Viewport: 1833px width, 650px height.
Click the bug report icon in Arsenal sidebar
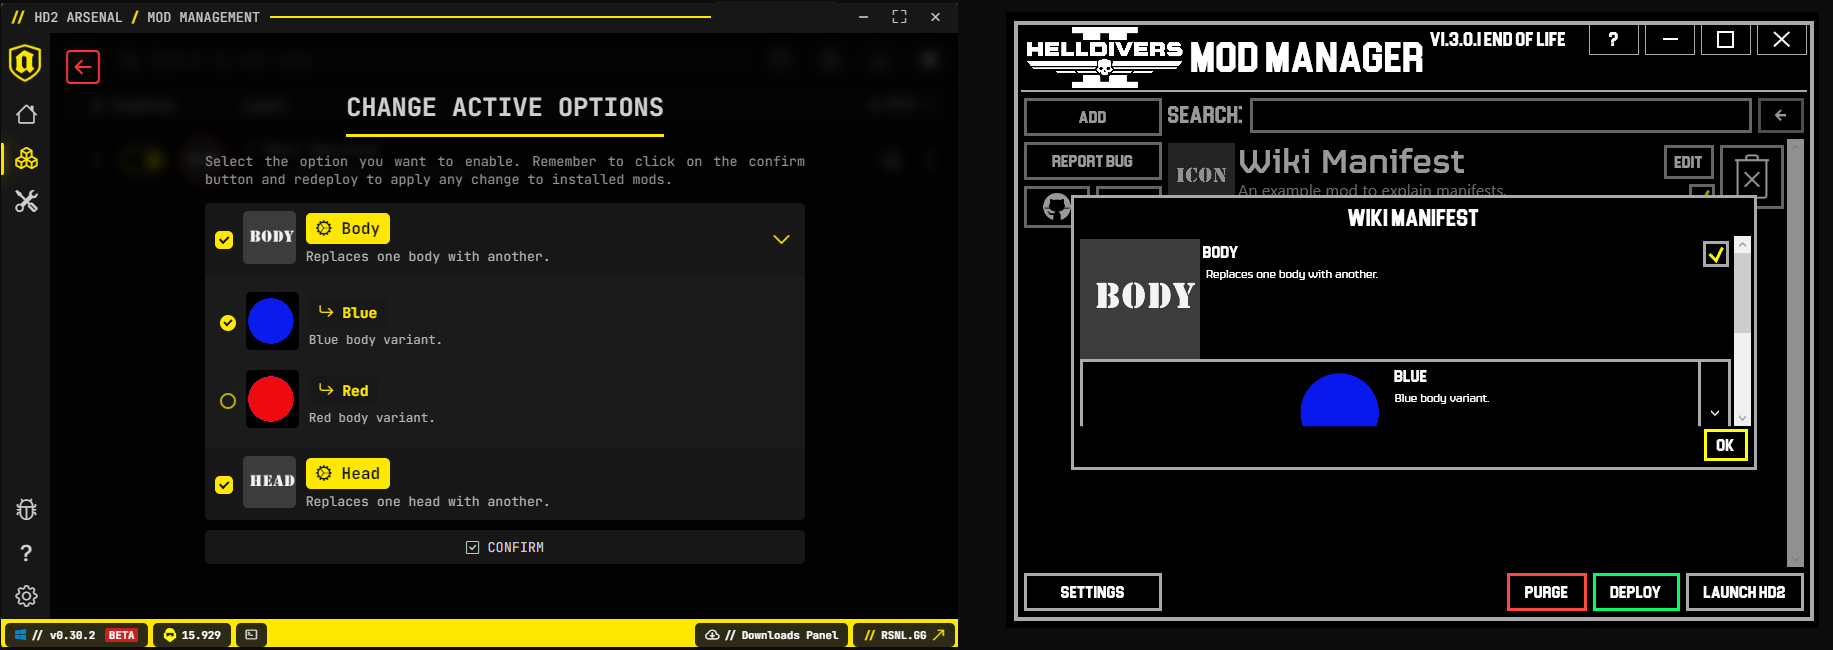click(x=27, y=509)
